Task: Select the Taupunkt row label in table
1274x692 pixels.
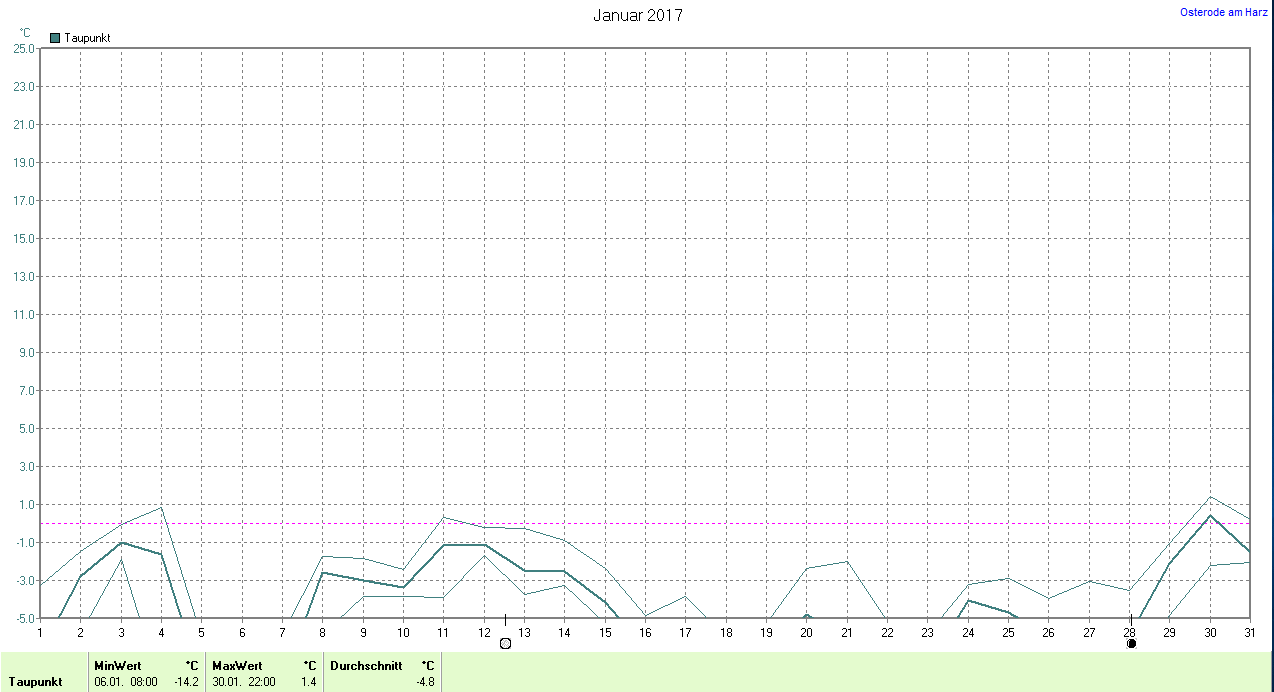Action: click(35, 682)
